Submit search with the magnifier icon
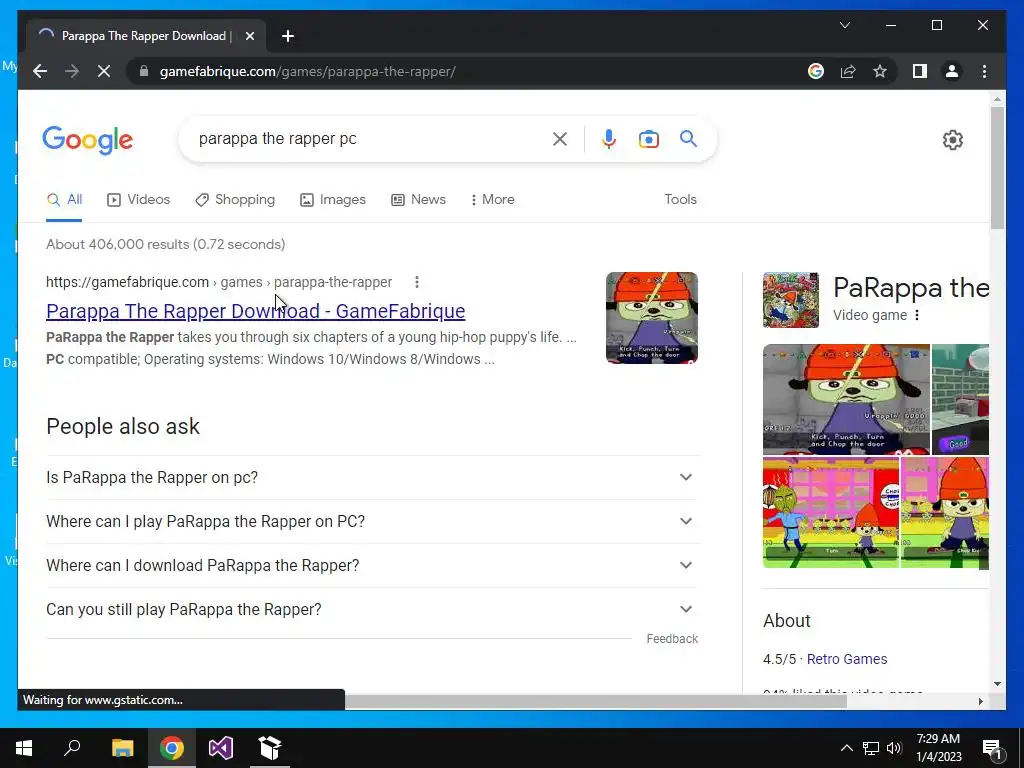 (x=688, y=138)
